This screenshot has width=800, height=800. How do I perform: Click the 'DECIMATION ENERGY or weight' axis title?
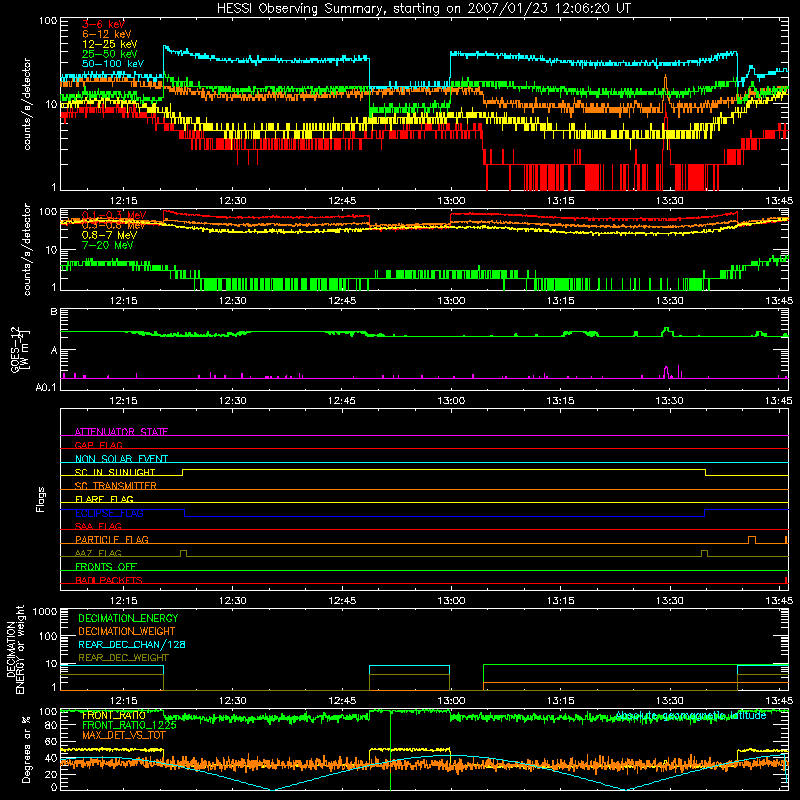(x=15, y=649)
